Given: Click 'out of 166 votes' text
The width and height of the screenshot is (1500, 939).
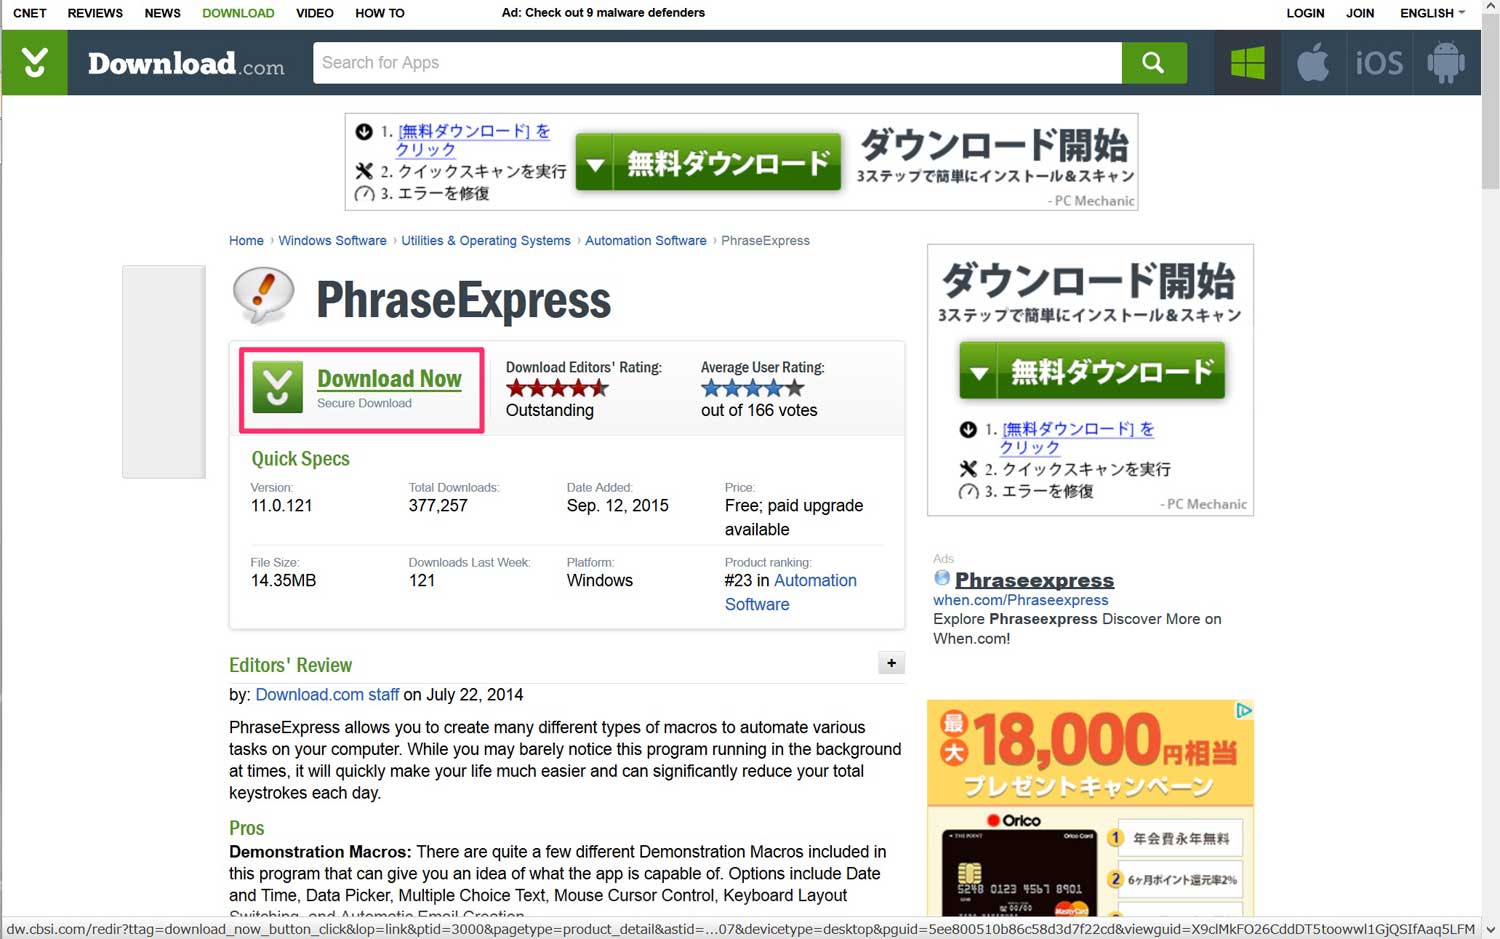Looking at the screenshot, I should coord(759,410).
